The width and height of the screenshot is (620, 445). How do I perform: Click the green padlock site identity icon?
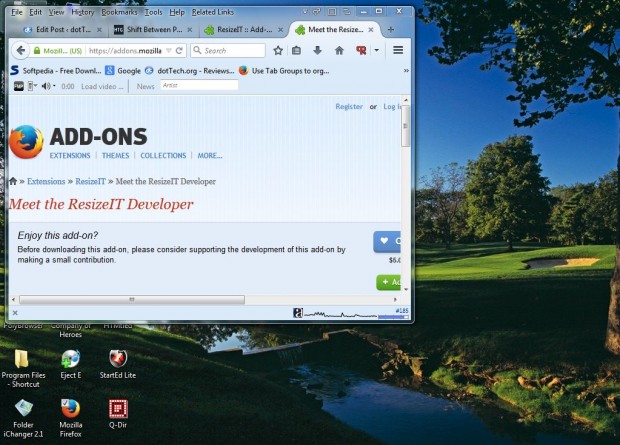pyautogui.click(x=37, y=51)
